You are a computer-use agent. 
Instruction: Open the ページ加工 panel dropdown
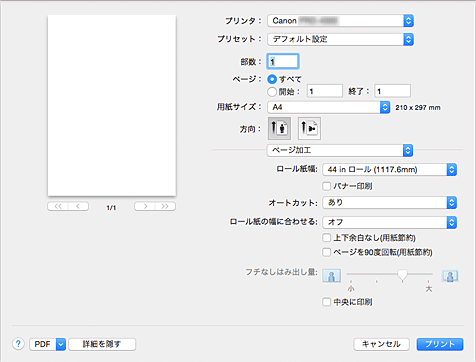click(x=340, y=150)
